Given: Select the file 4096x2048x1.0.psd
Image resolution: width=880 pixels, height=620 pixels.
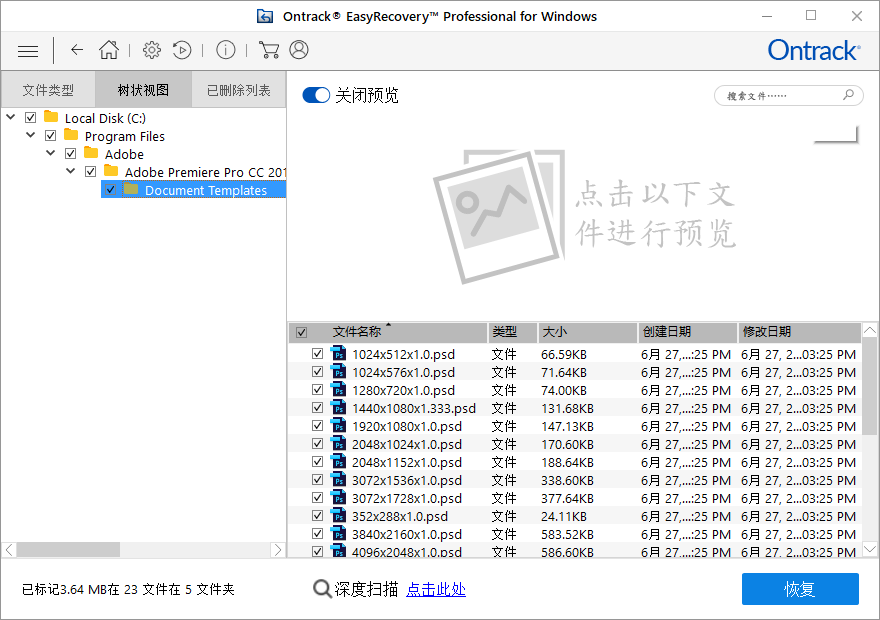Looking at the screenshot, I should point(407,552).
